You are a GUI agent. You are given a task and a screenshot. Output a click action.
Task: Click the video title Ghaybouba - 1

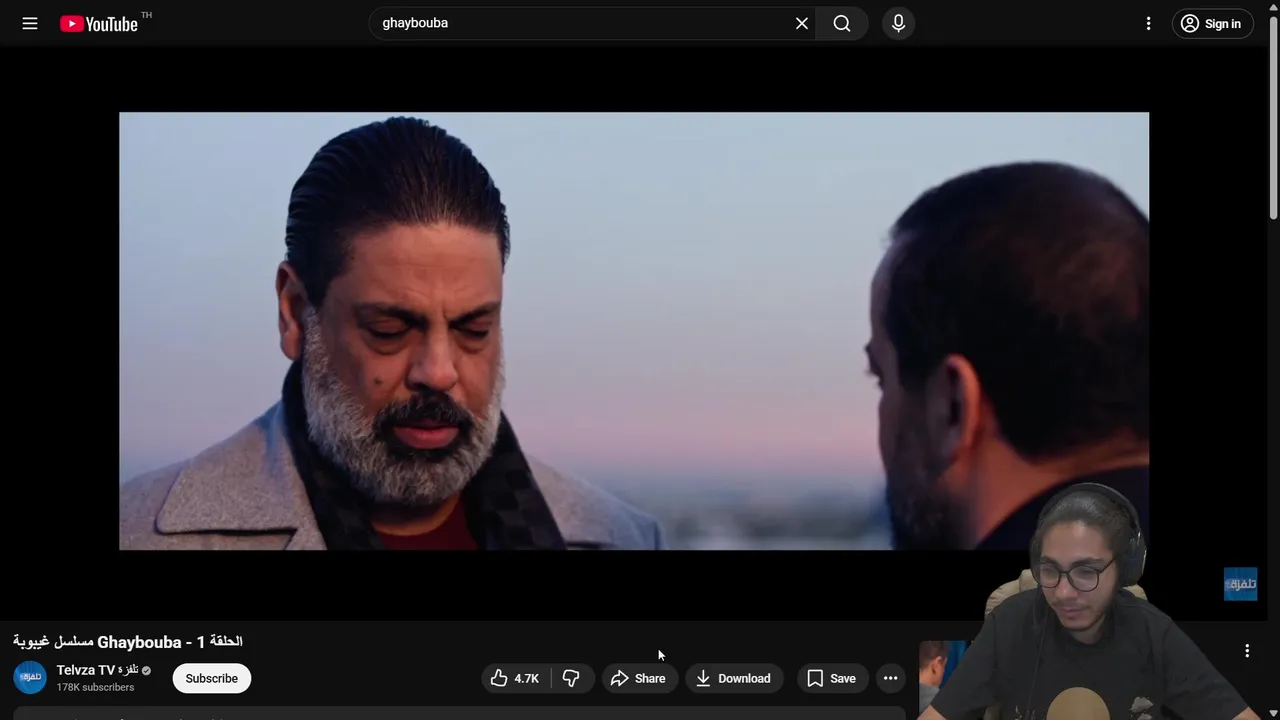point(128,642)
